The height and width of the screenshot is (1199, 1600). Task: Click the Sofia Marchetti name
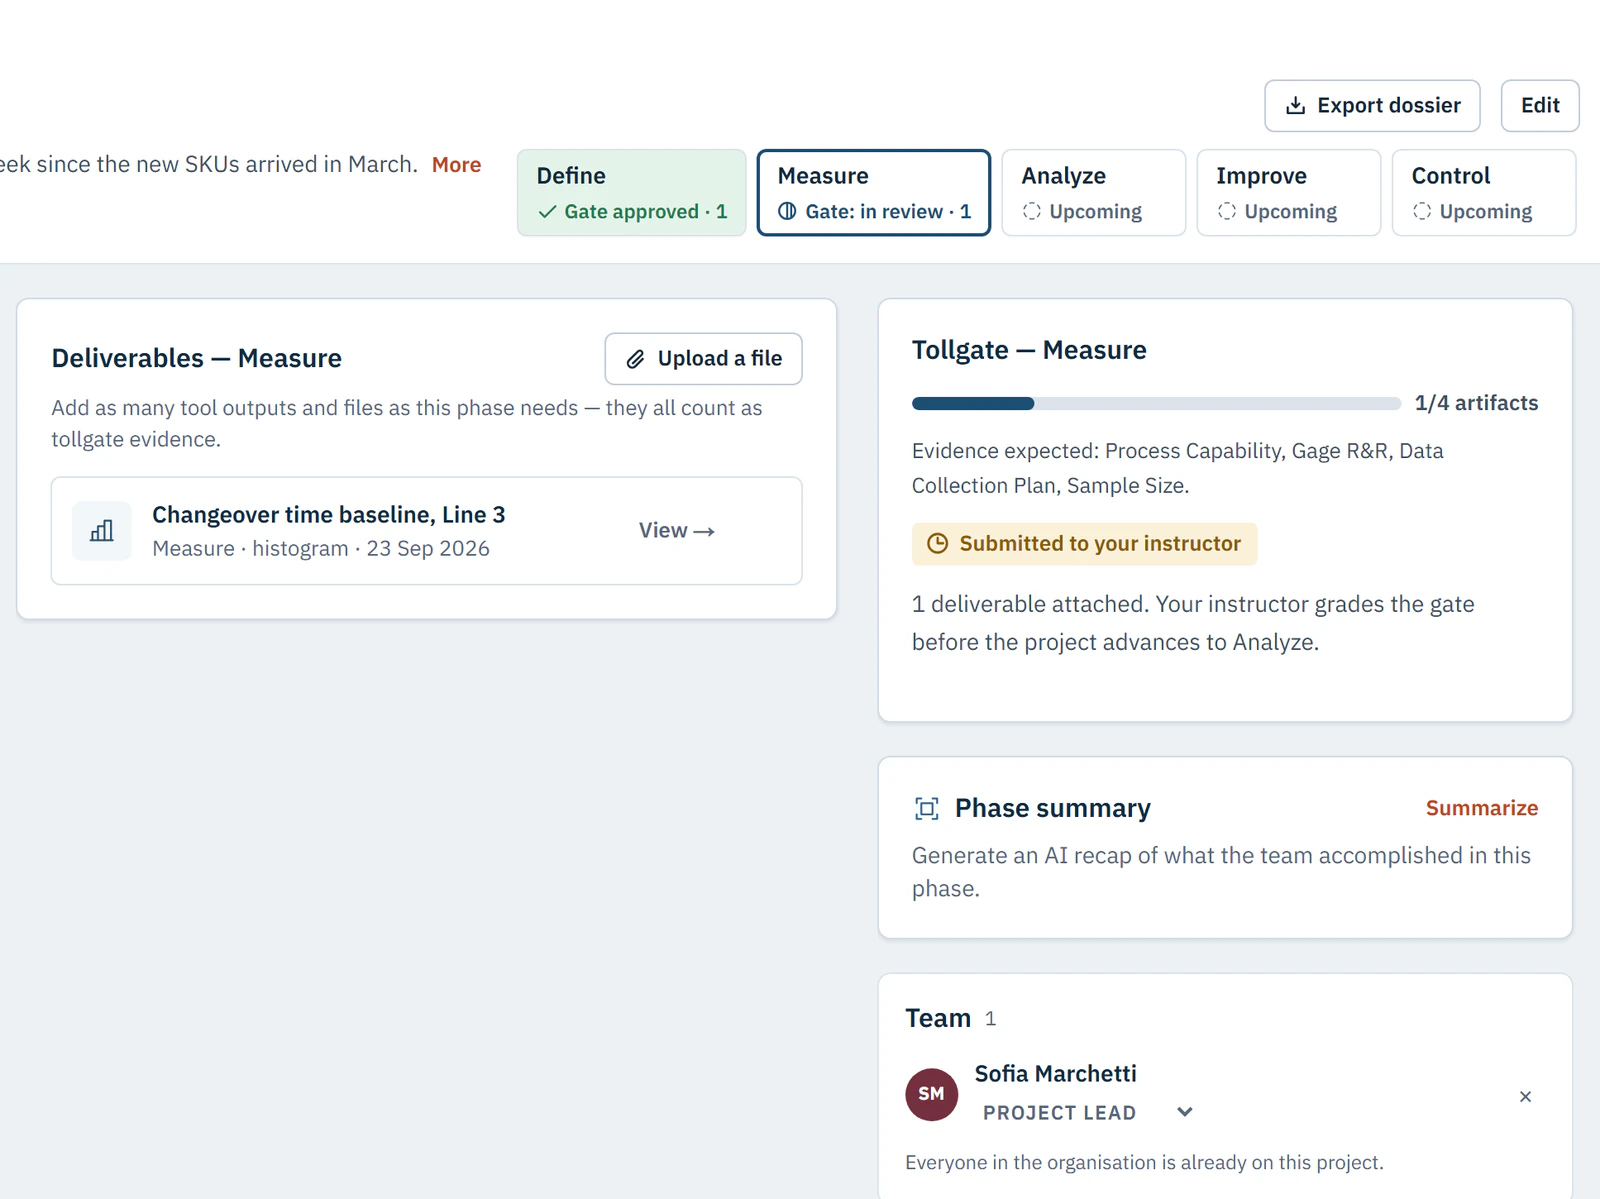tap(1055, 1074)
